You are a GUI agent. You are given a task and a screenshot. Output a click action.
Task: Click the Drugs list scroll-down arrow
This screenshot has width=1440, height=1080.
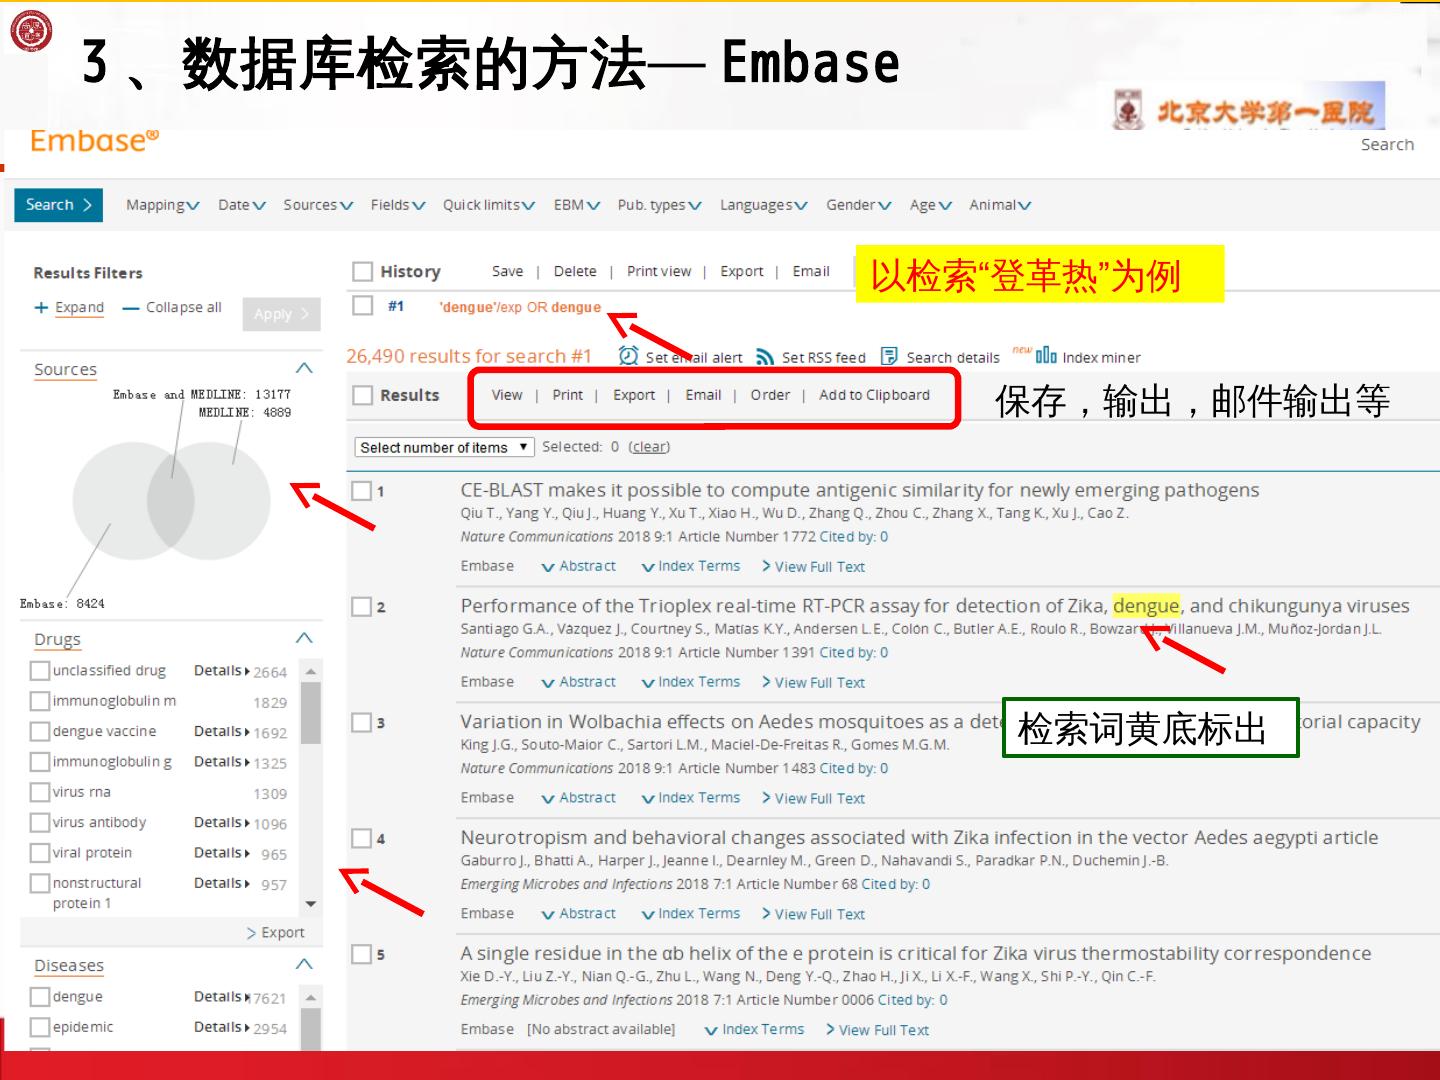click(x=311, y=904)
